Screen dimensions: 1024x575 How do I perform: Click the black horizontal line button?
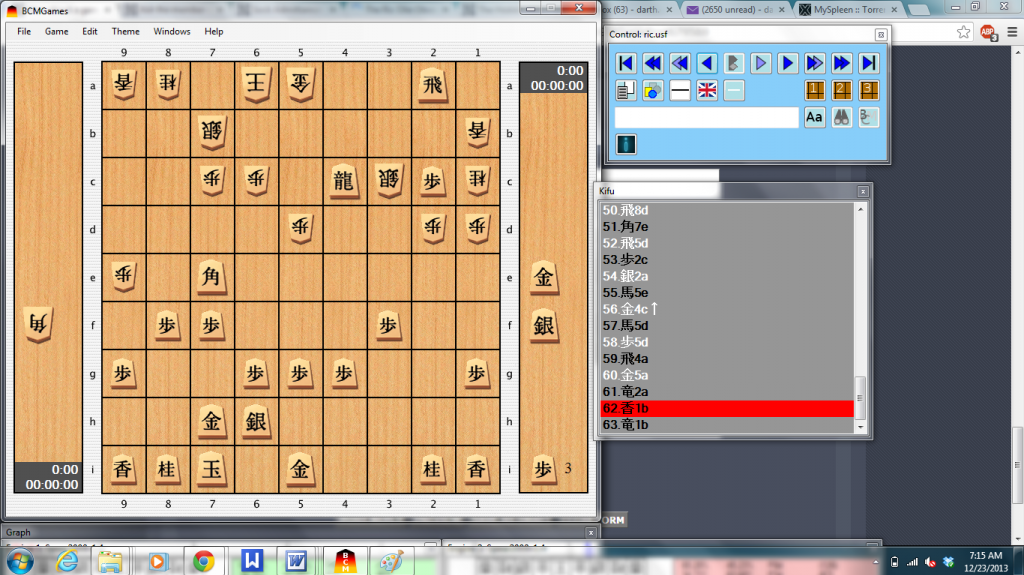point(680,90)
